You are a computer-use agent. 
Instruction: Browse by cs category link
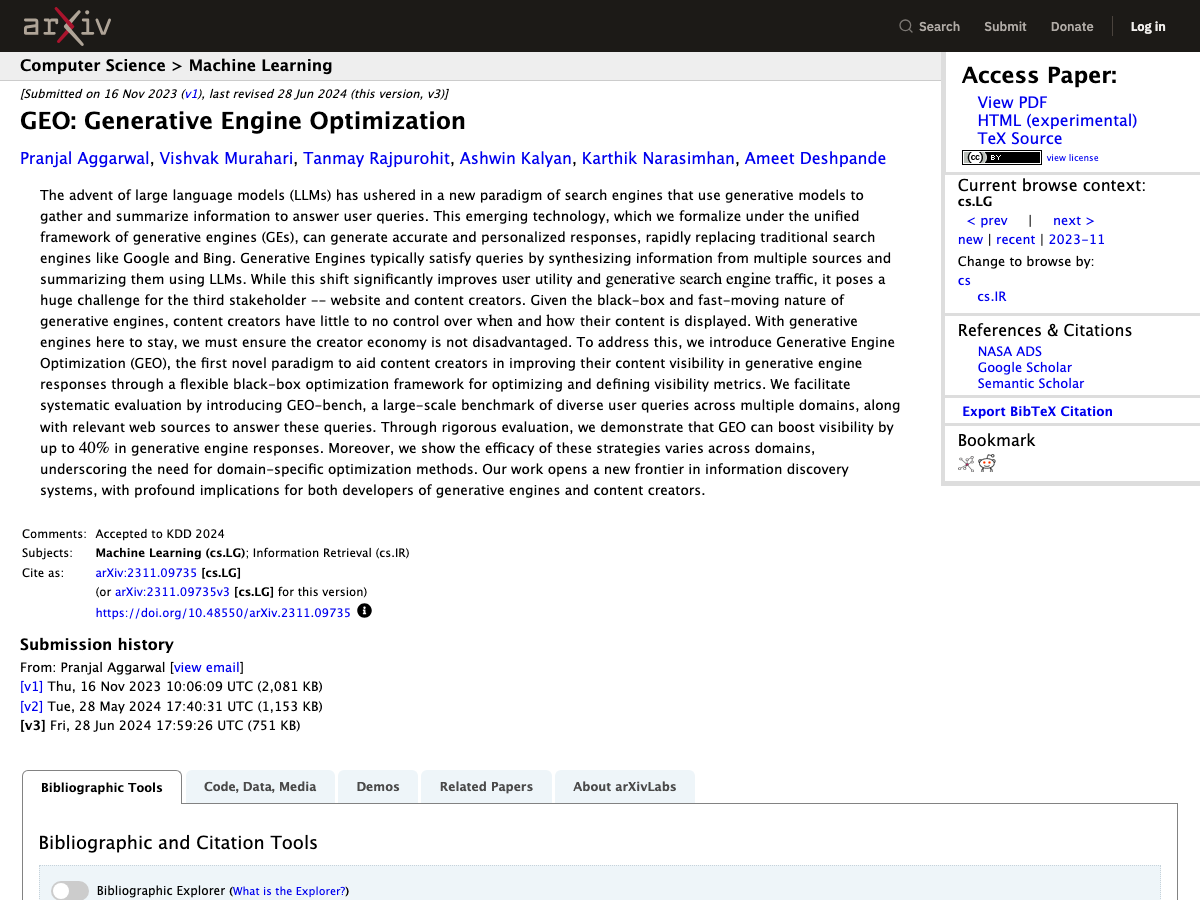(x=964, y=280)
